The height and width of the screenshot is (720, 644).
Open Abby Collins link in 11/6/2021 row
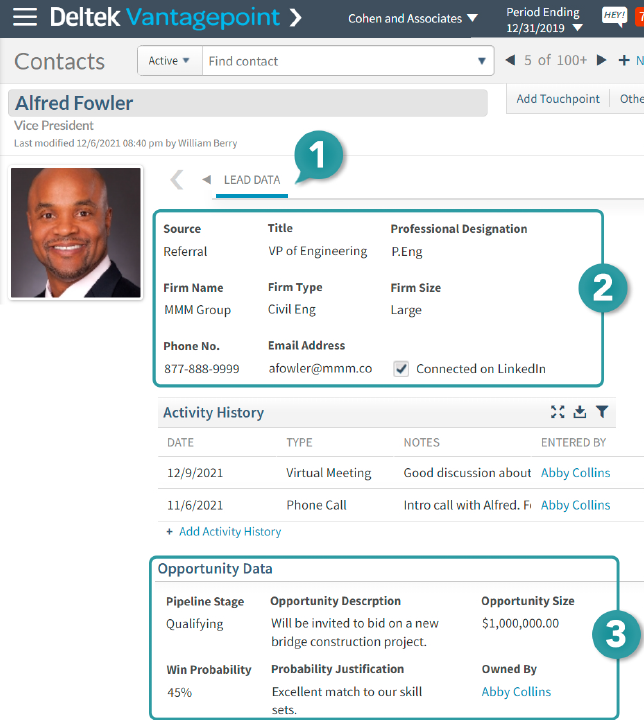point(575,505)
